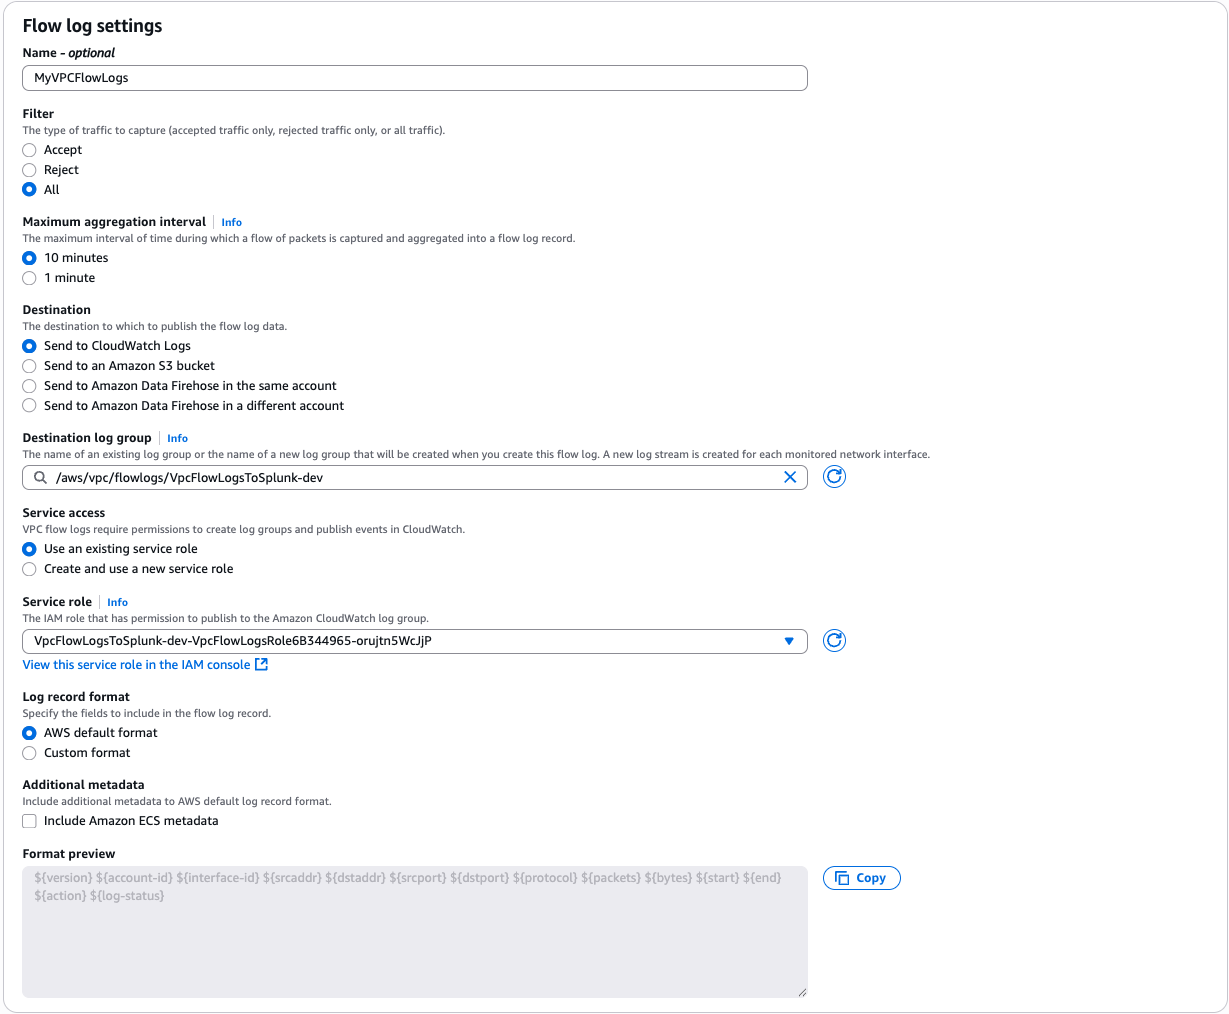This screenshot has height=1014, width=1229.
Task: Click the Info icon for Maximum aggregation interval
Action: point(231,222)
